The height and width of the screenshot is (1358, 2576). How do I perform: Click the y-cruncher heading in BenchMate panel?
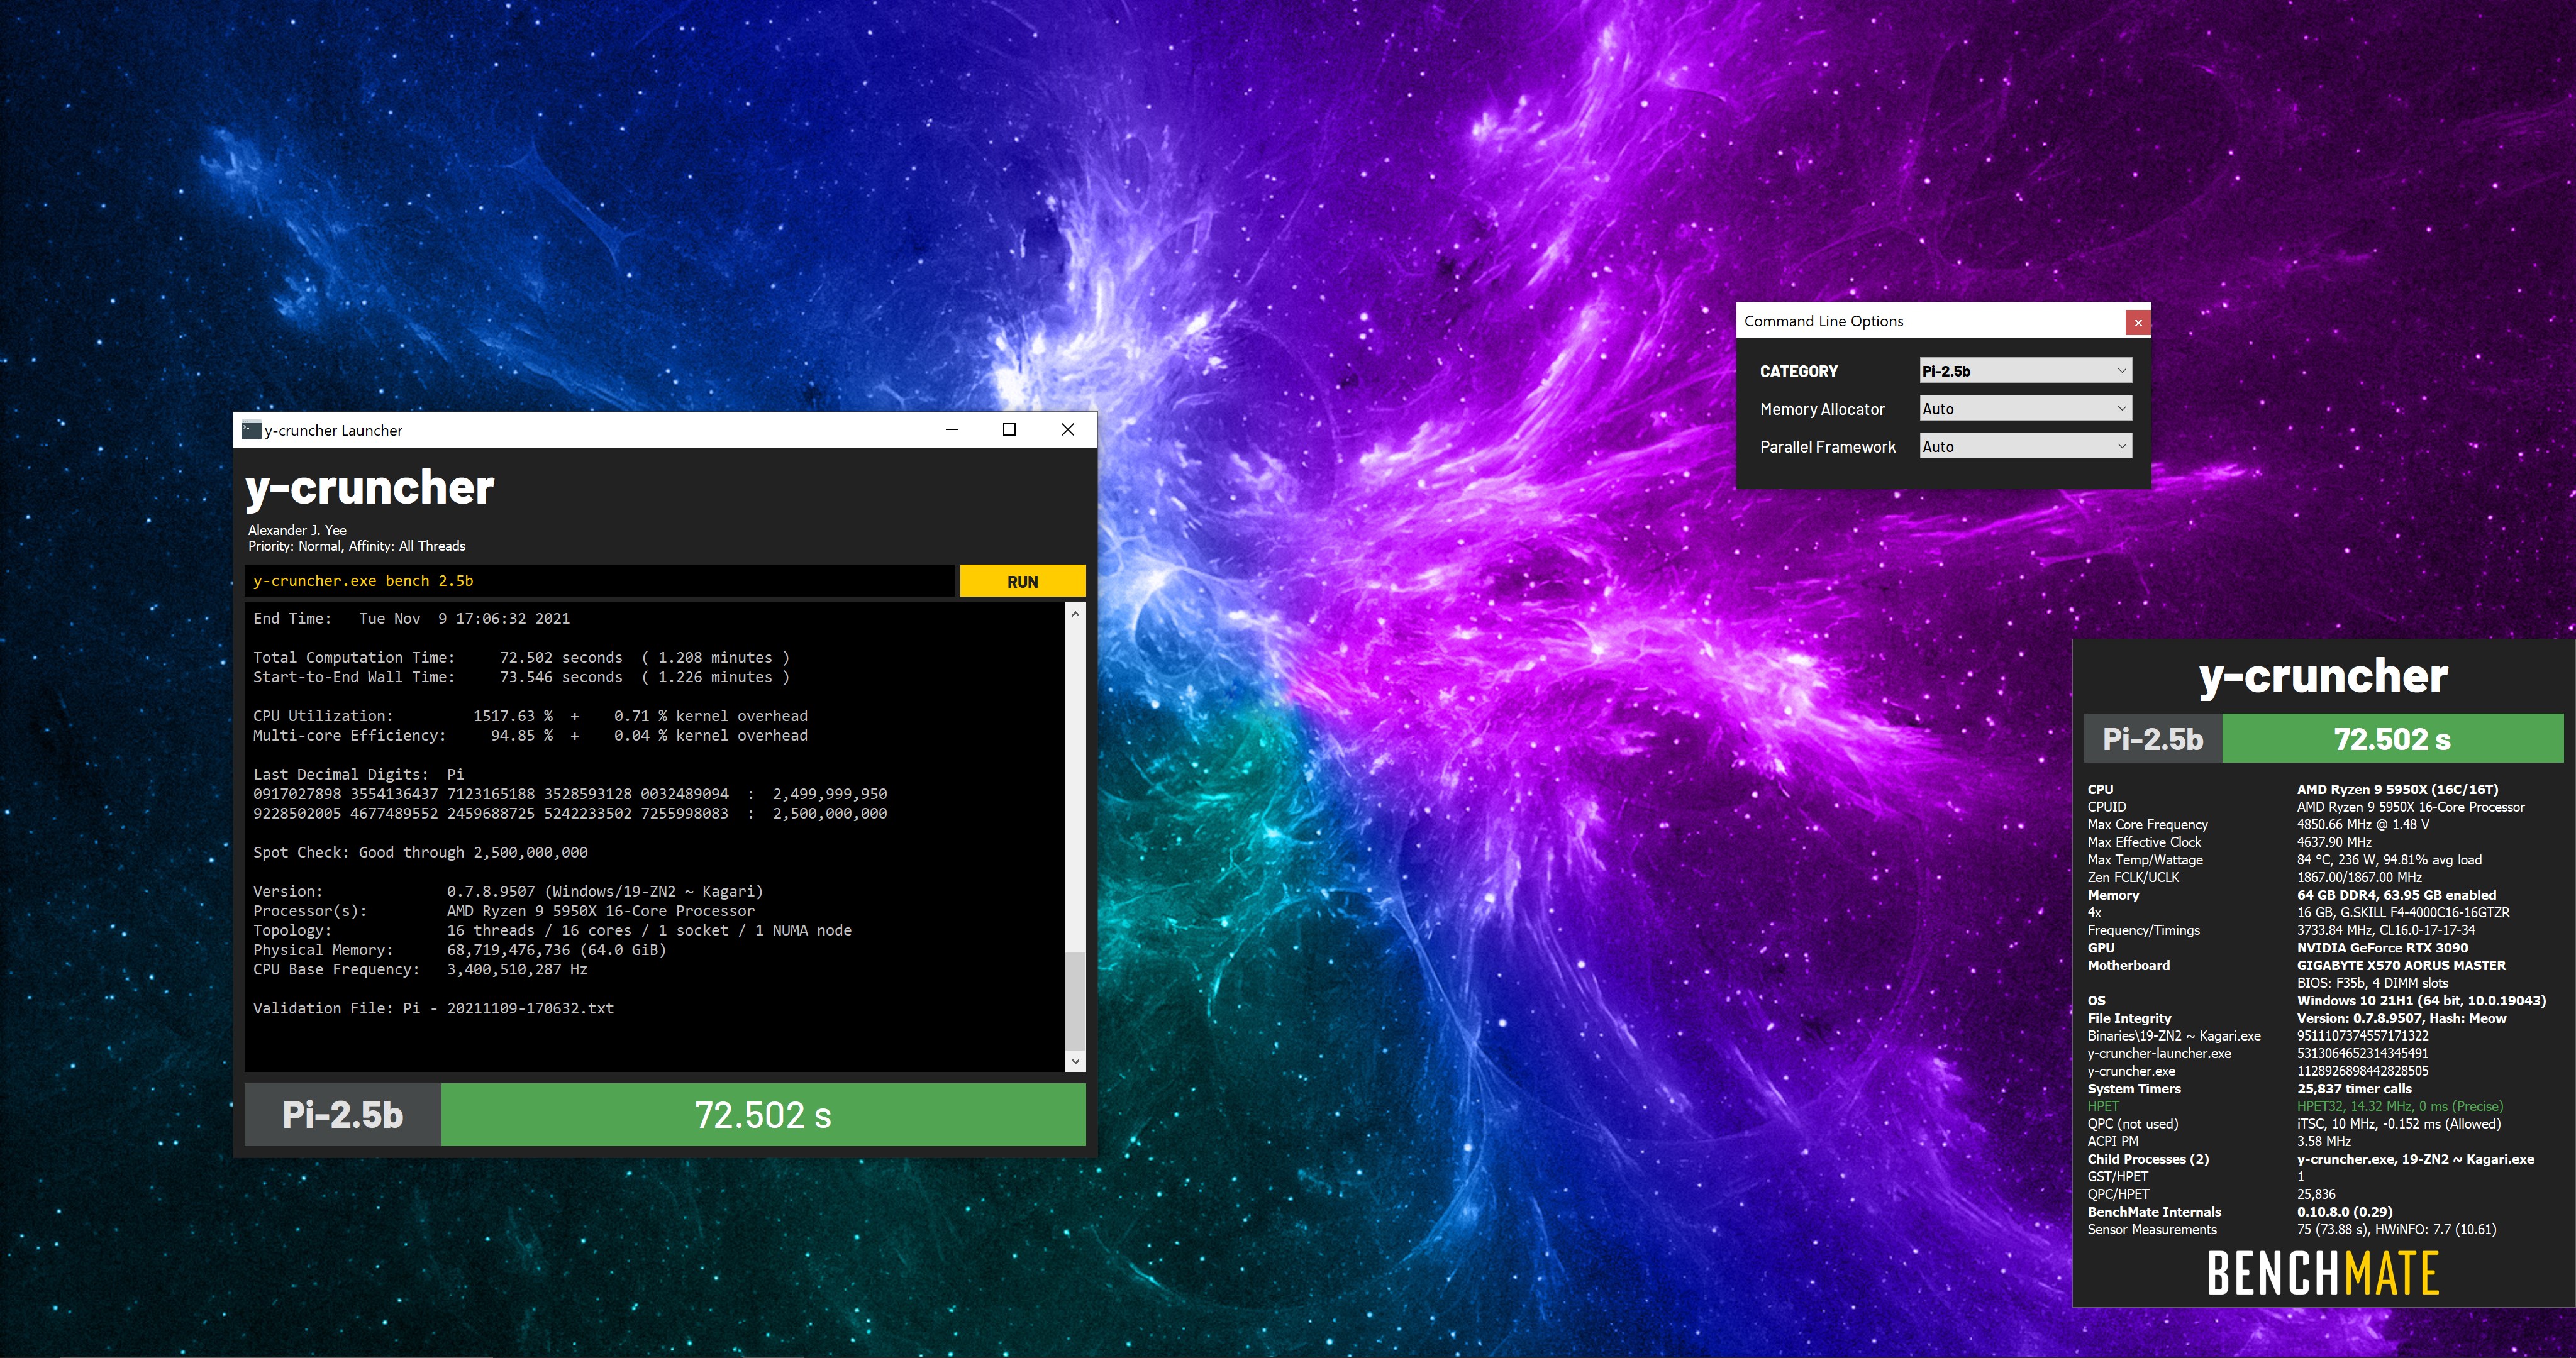2323,677
